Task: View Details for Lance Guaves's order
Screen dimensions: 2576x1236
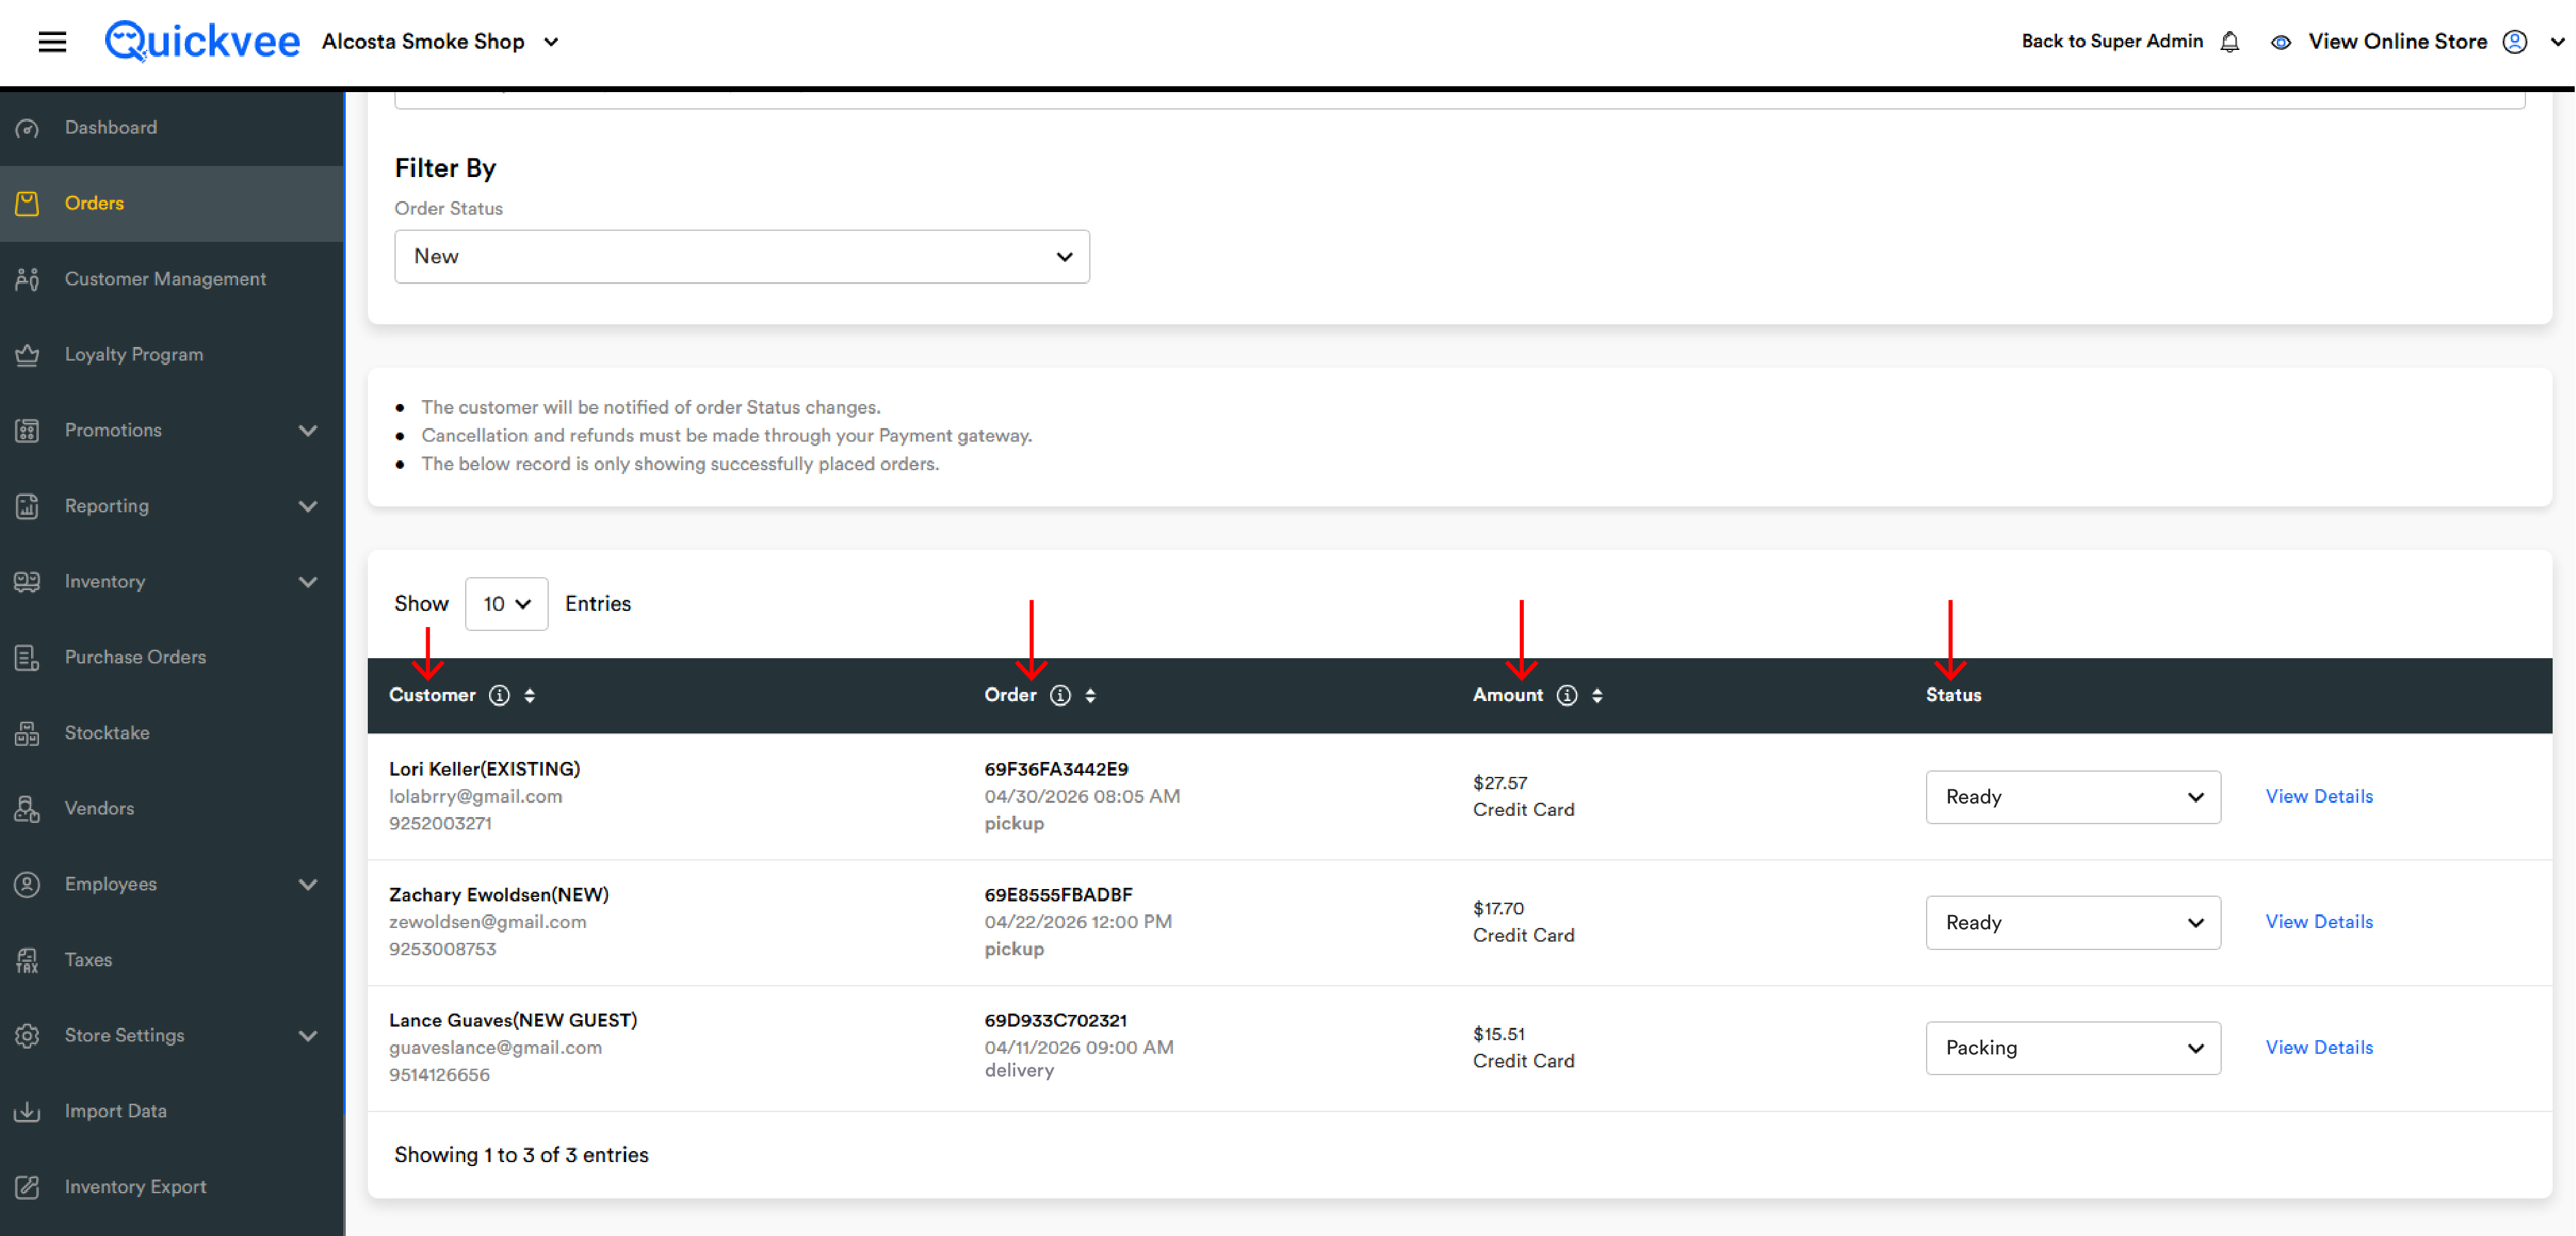Action: (x=2318, y=1048)
